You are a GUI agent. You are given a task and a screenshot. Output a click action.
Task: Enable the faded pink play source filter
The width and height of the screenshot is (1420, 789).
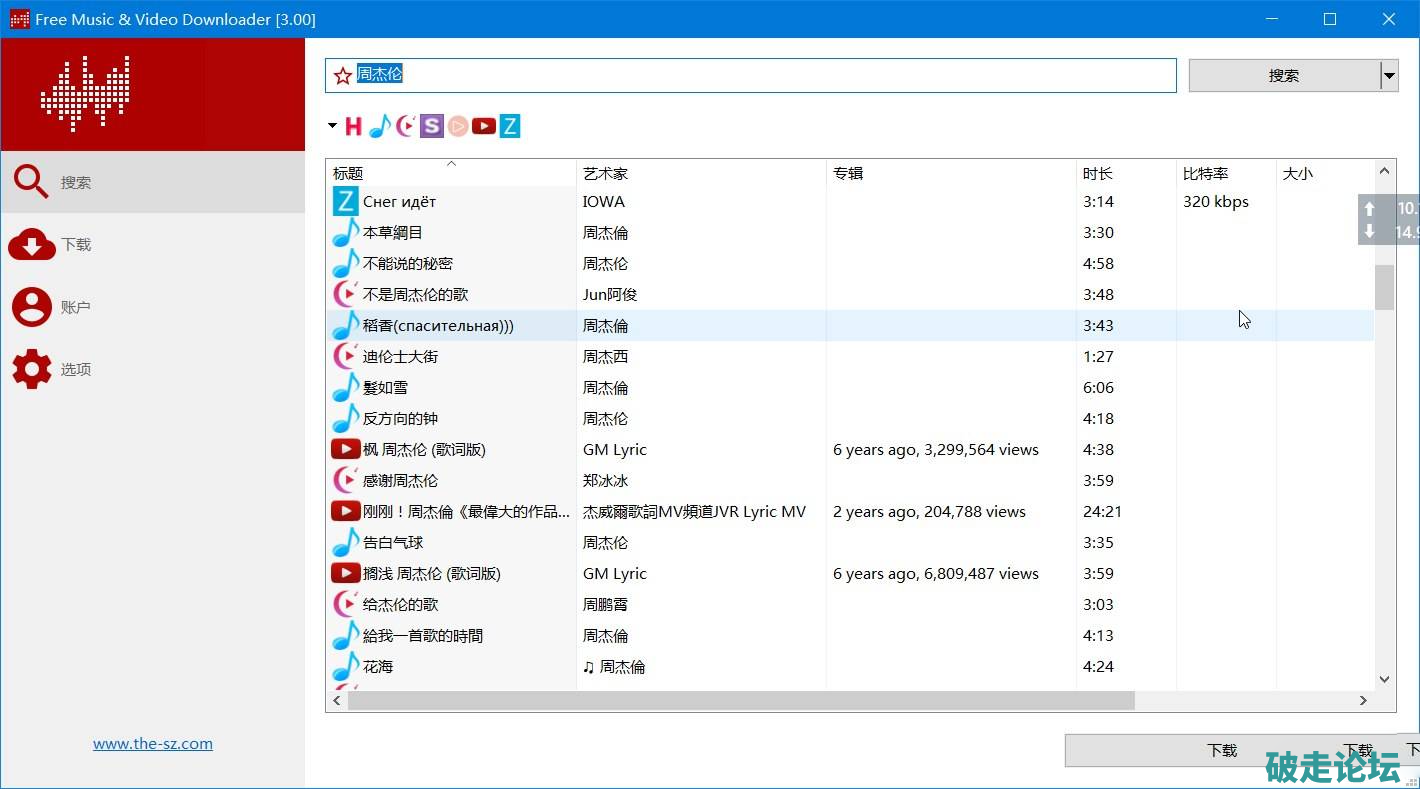457,126
